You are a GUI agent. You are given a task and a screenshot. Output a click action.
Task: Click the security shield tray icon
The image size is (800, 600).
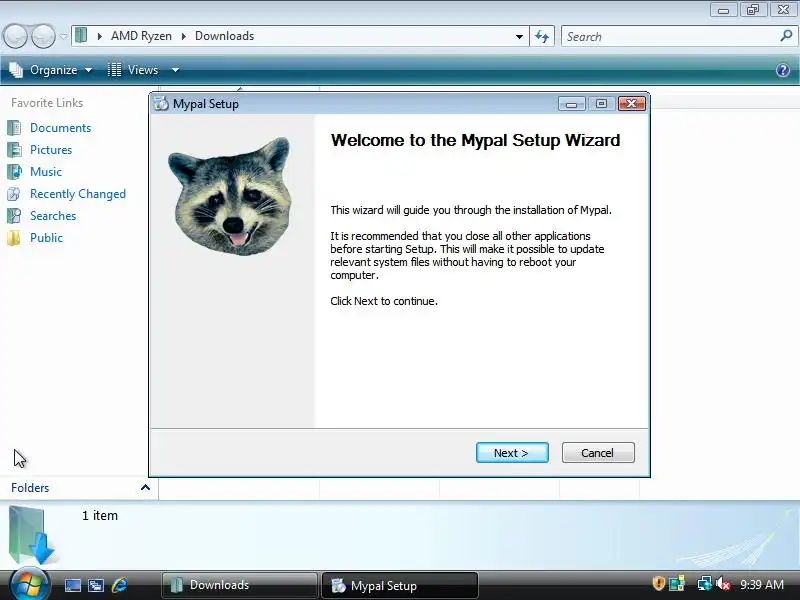coord(658,583)
